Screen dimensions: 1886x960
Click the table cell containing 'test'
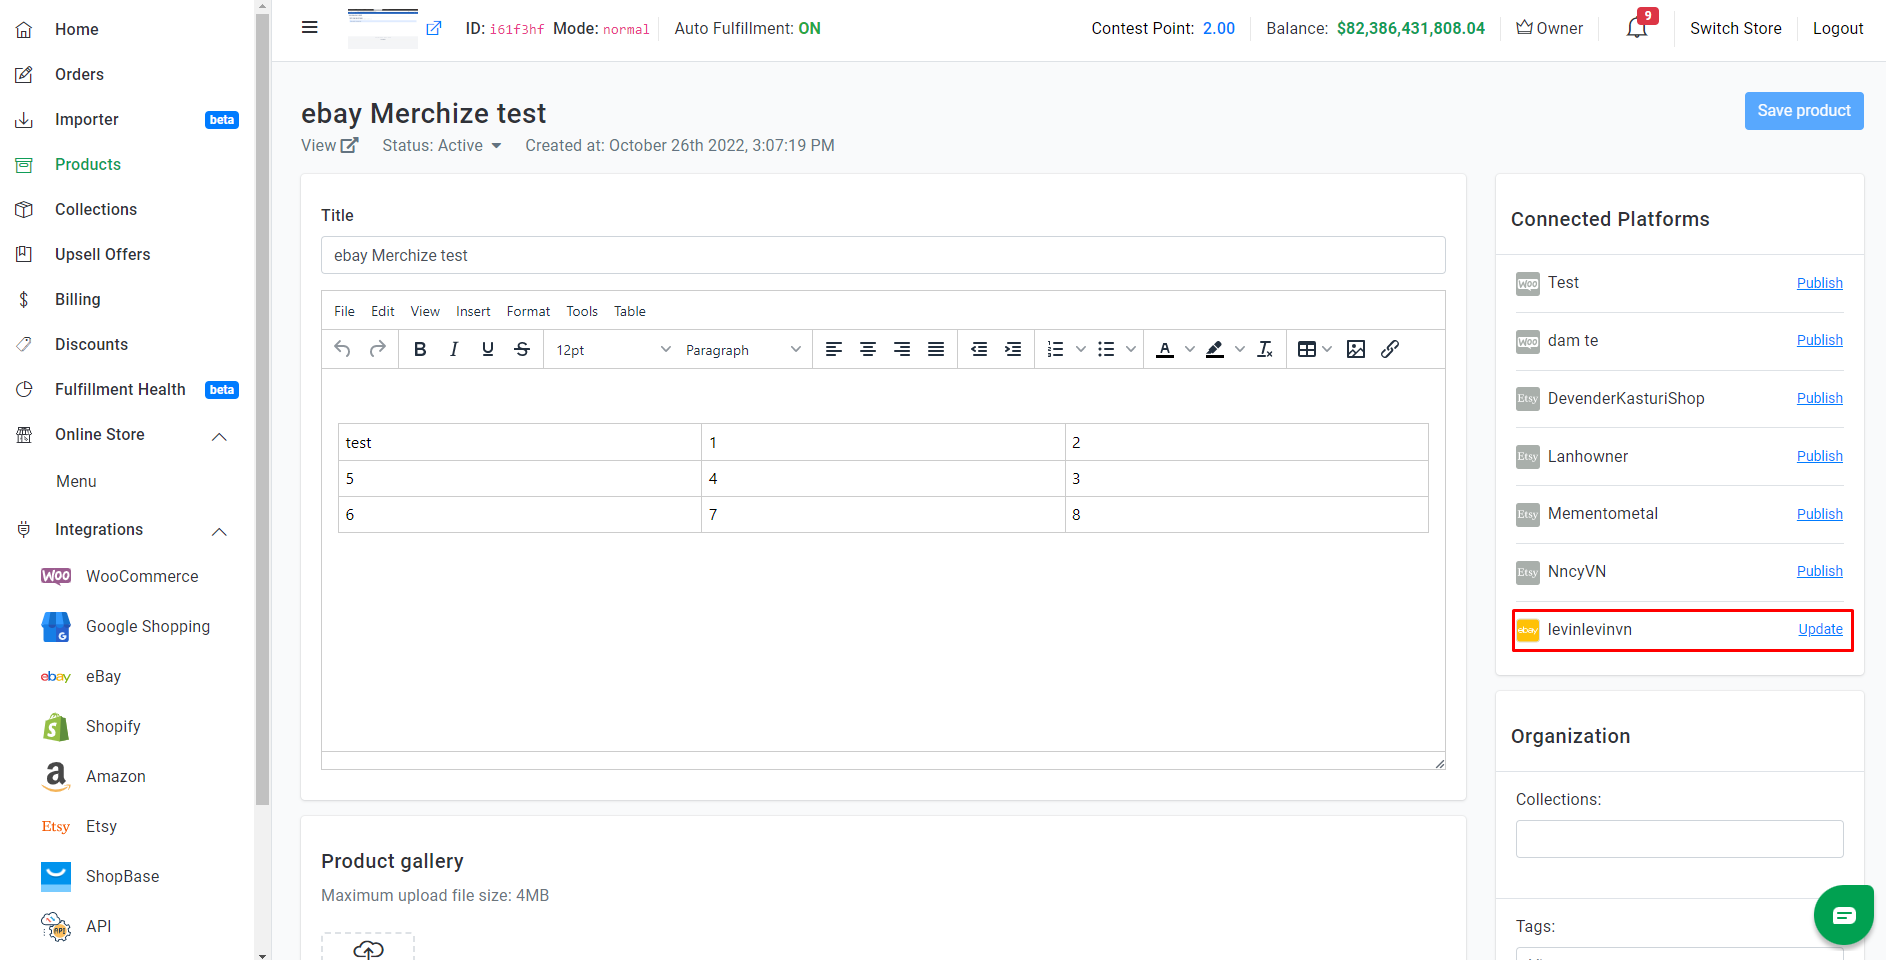(520, 442)
